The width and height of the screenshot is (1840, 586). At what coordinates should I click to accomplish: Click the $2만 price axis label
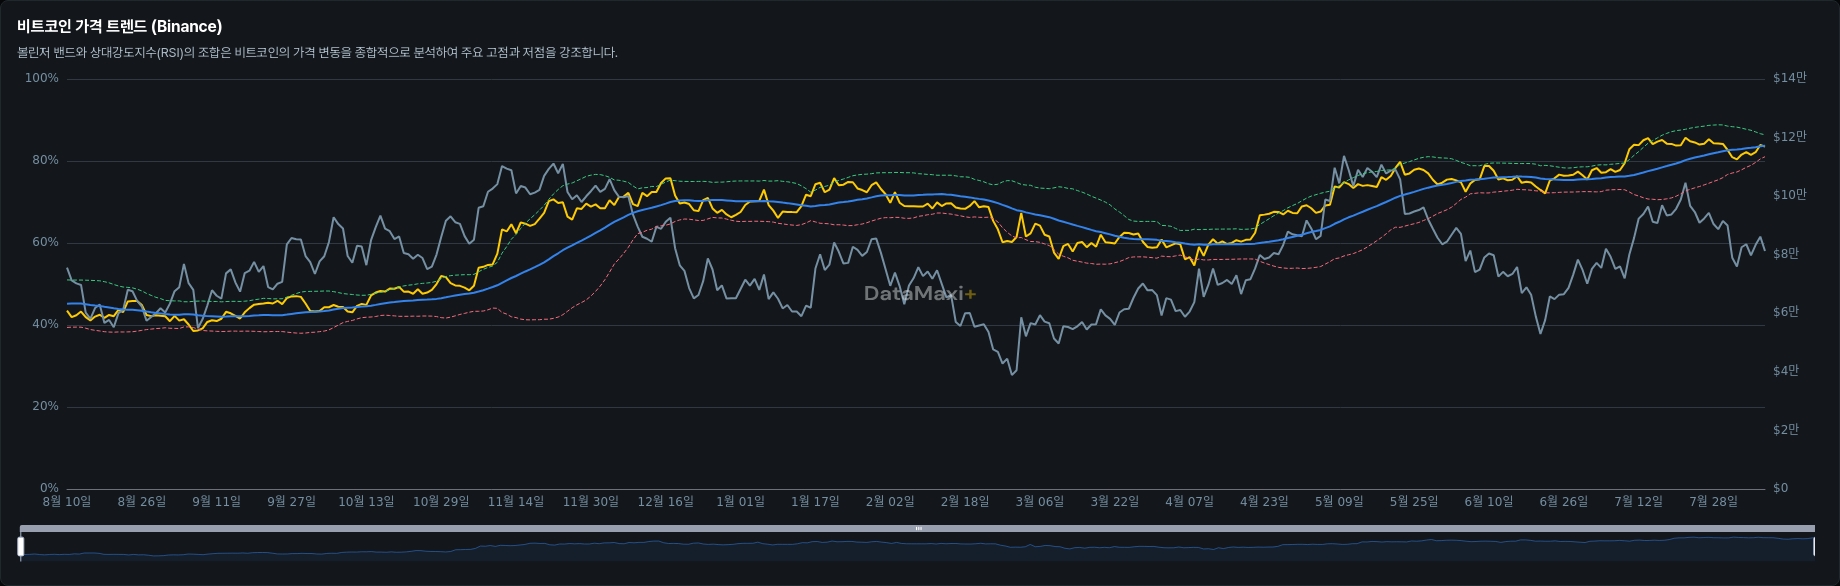(1786, 430)
